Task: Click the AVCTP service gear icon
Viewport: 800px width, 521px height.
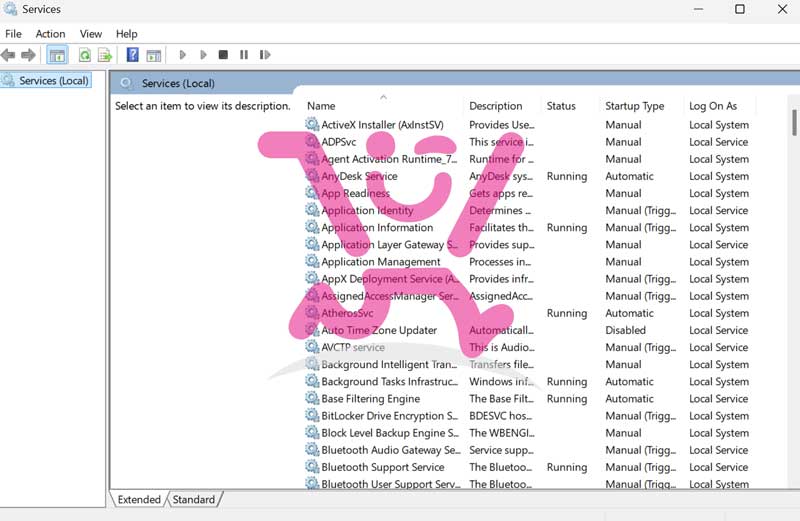Action: [x=312, y=347]
